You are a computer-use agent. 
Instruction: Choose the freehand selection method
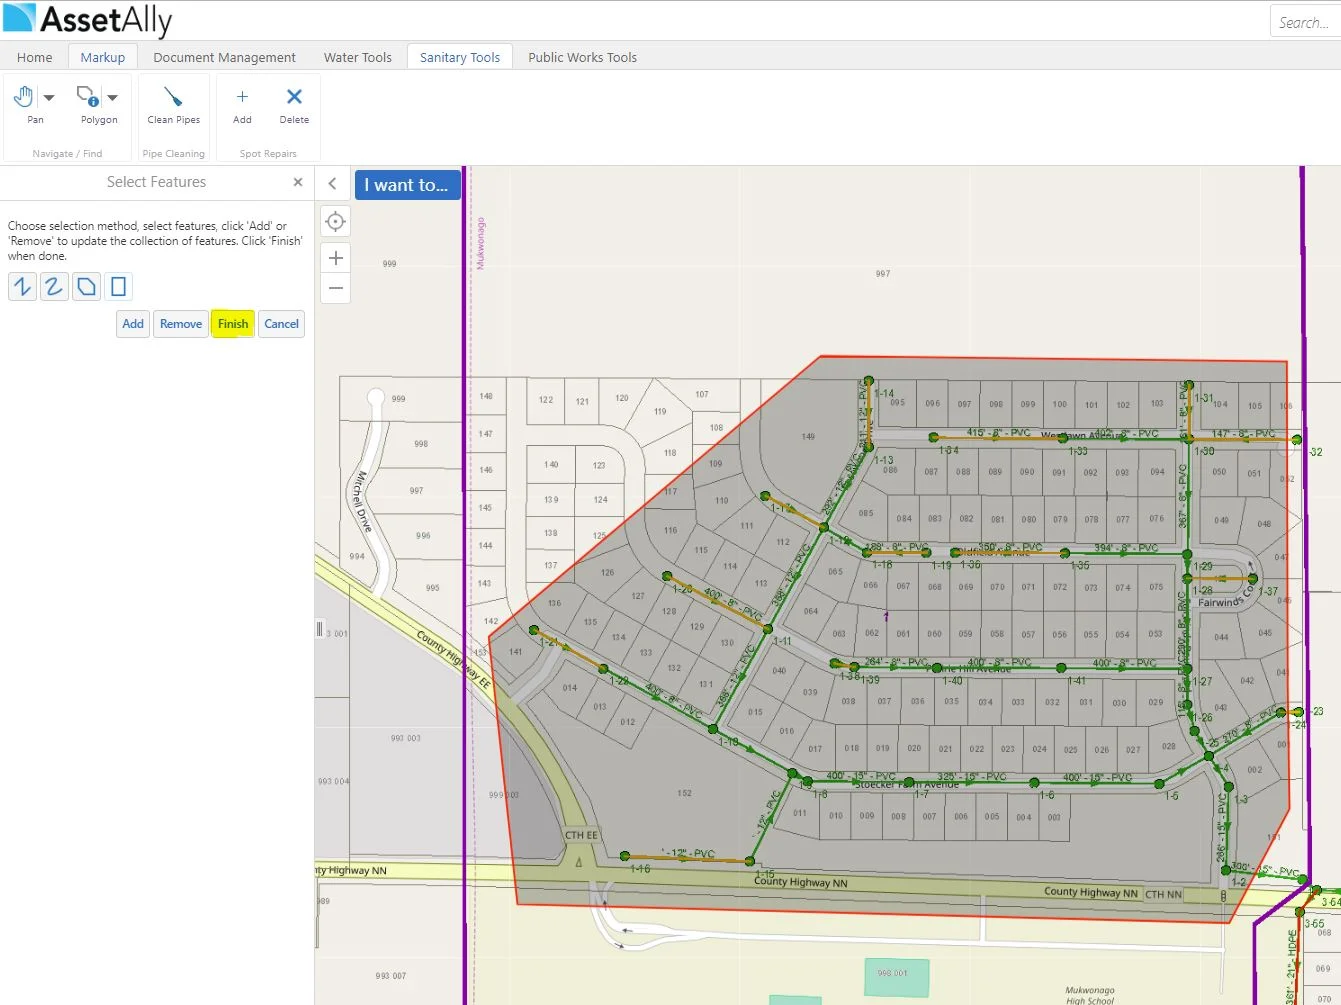tap(54, 286)
